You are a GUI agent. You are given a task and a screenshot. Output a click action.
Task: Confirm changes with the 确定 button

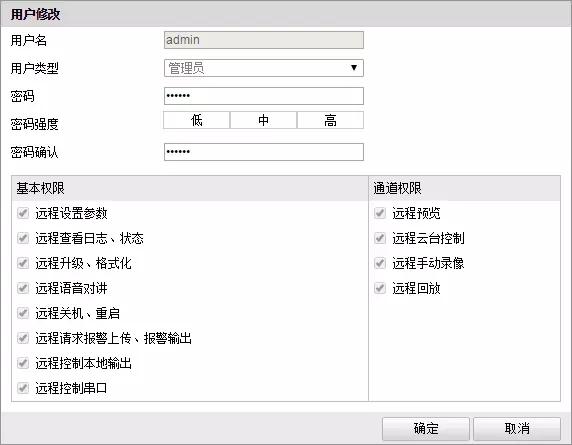(426, 428)
